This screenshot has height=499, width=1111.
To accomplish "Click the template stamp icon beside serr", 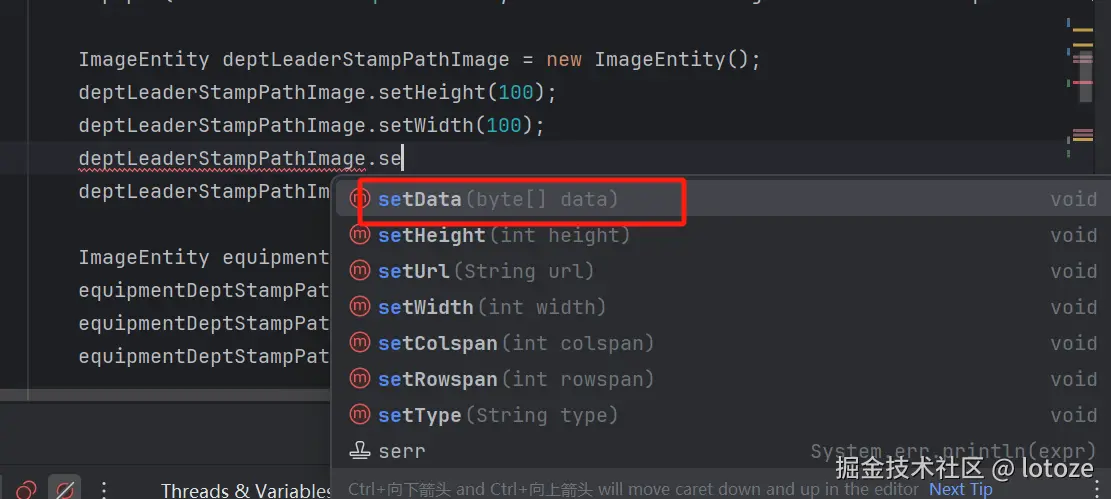I will click(359, 451).
